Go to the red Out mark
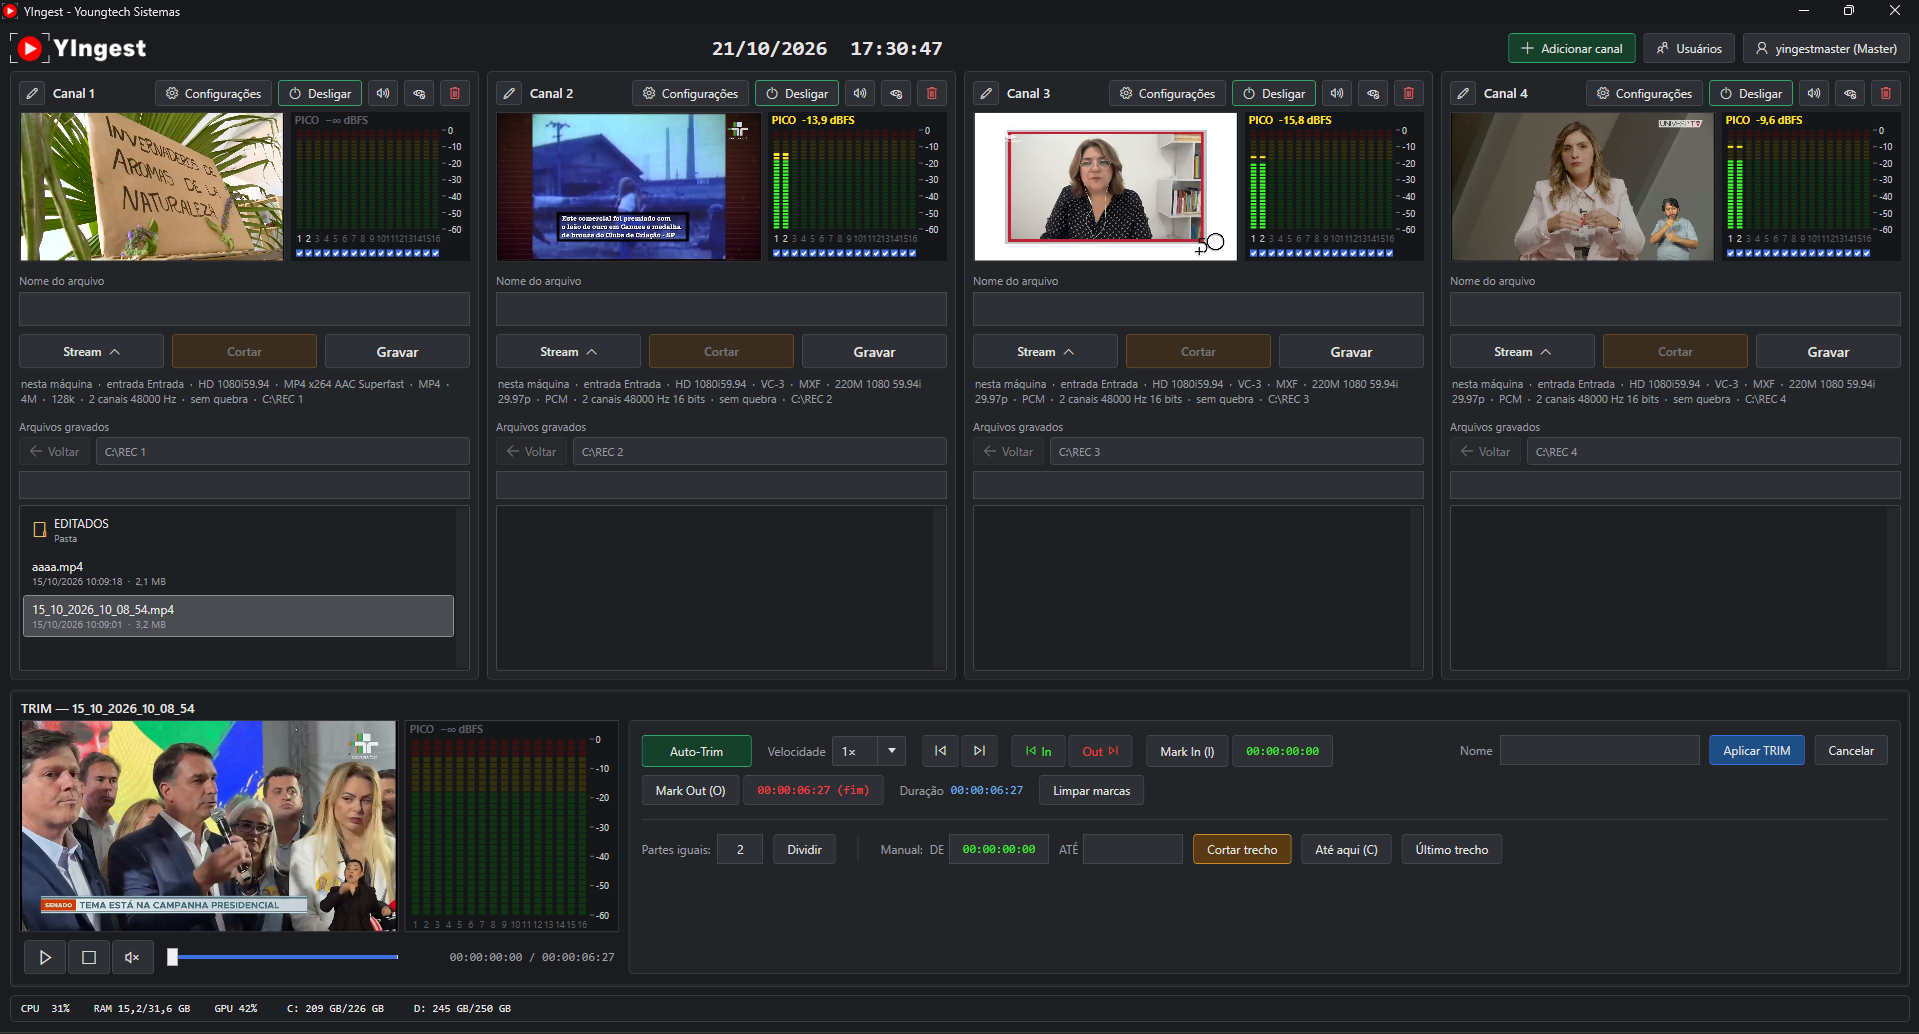1919x1034 pixels. [x=1100, y=751]
